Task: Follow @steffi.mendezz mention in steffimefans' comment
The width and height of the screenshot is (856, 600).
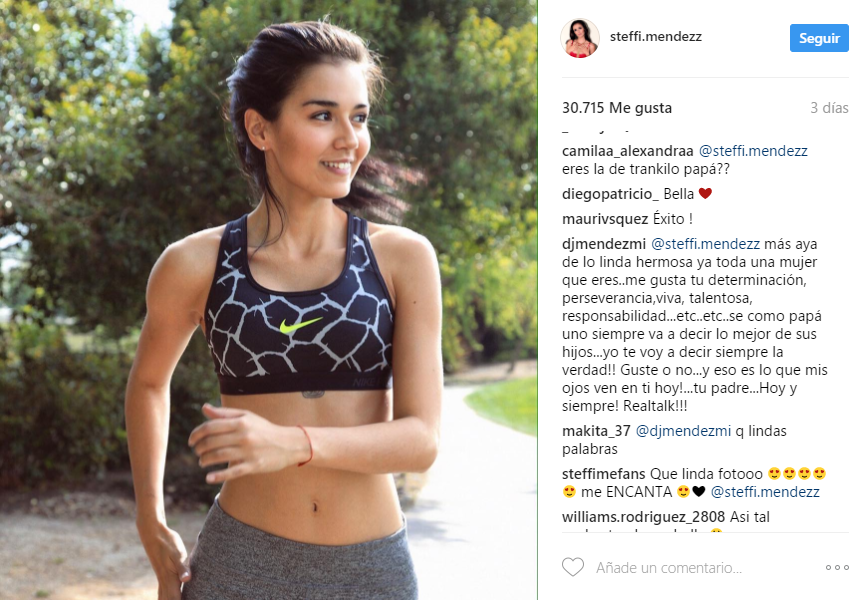Action: click(765, 492)
